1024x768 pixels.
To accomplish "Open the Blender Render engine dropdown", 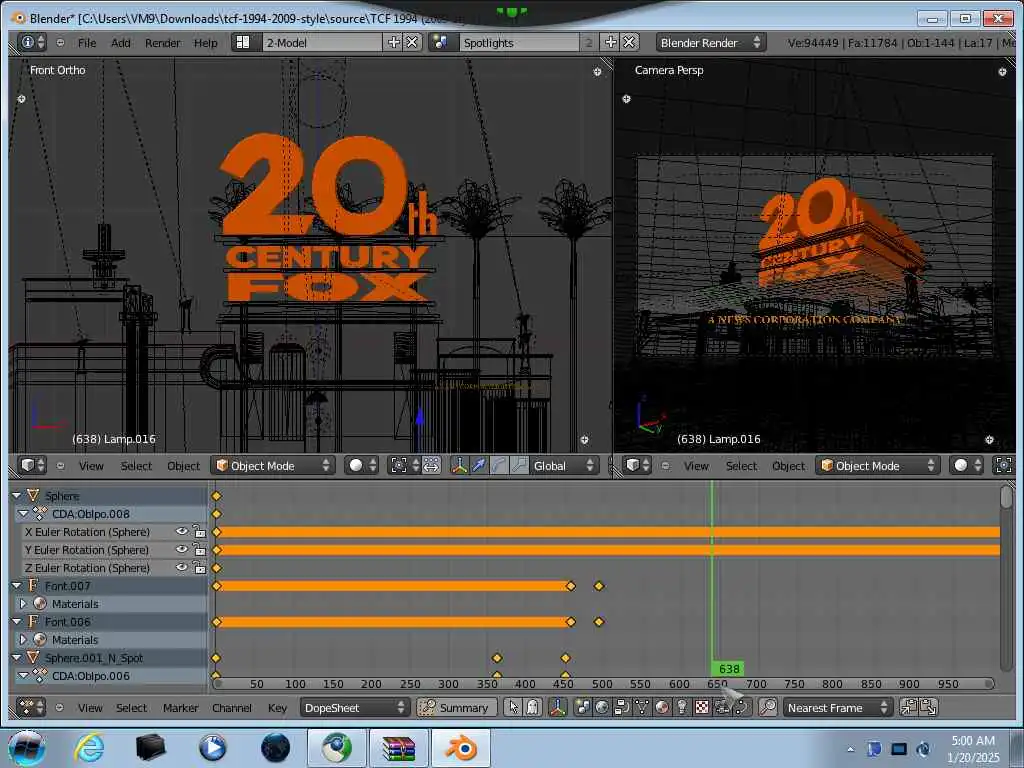I will tap(711, 42).
